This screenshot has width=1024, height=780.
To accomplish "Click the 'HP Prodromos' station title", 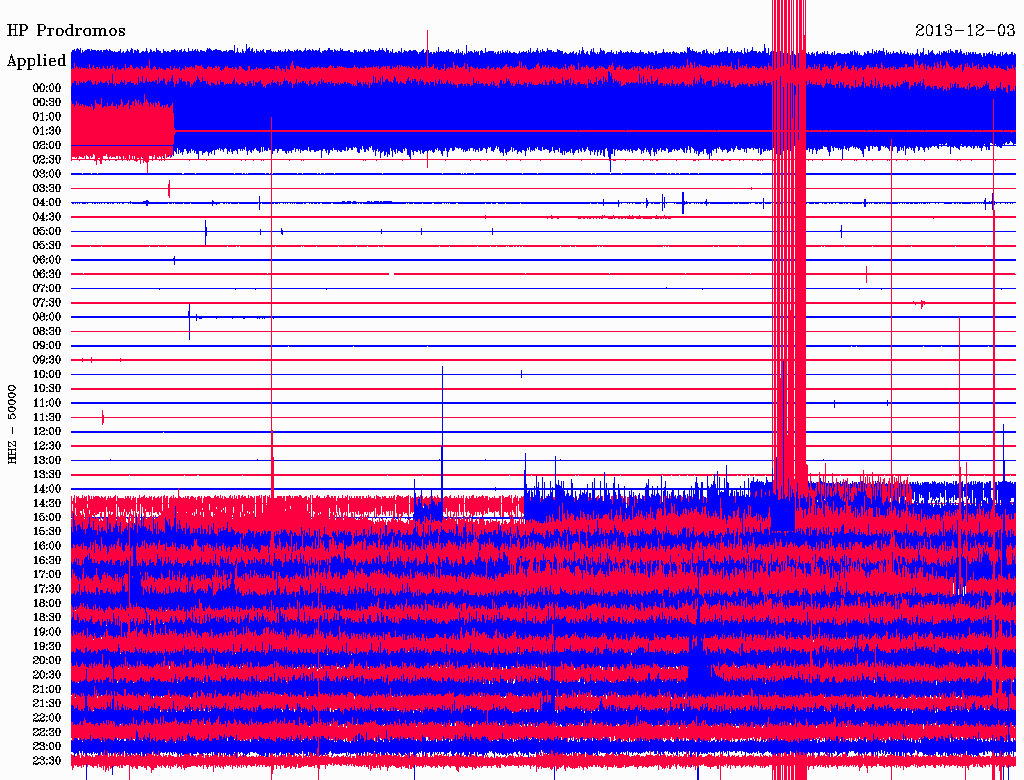I will [66, 31].
